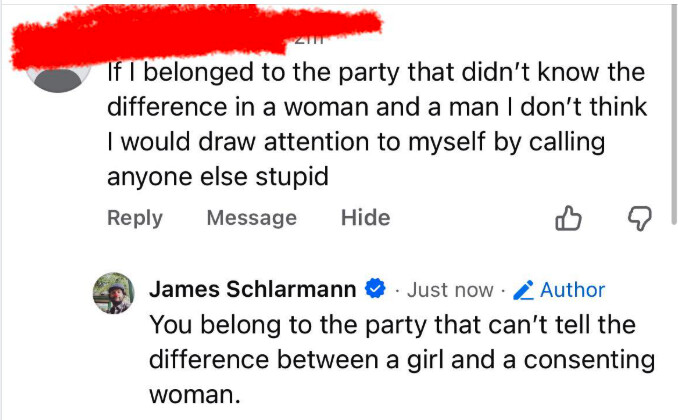Like the comment with thumbs up icon

[x=568, y=218]
